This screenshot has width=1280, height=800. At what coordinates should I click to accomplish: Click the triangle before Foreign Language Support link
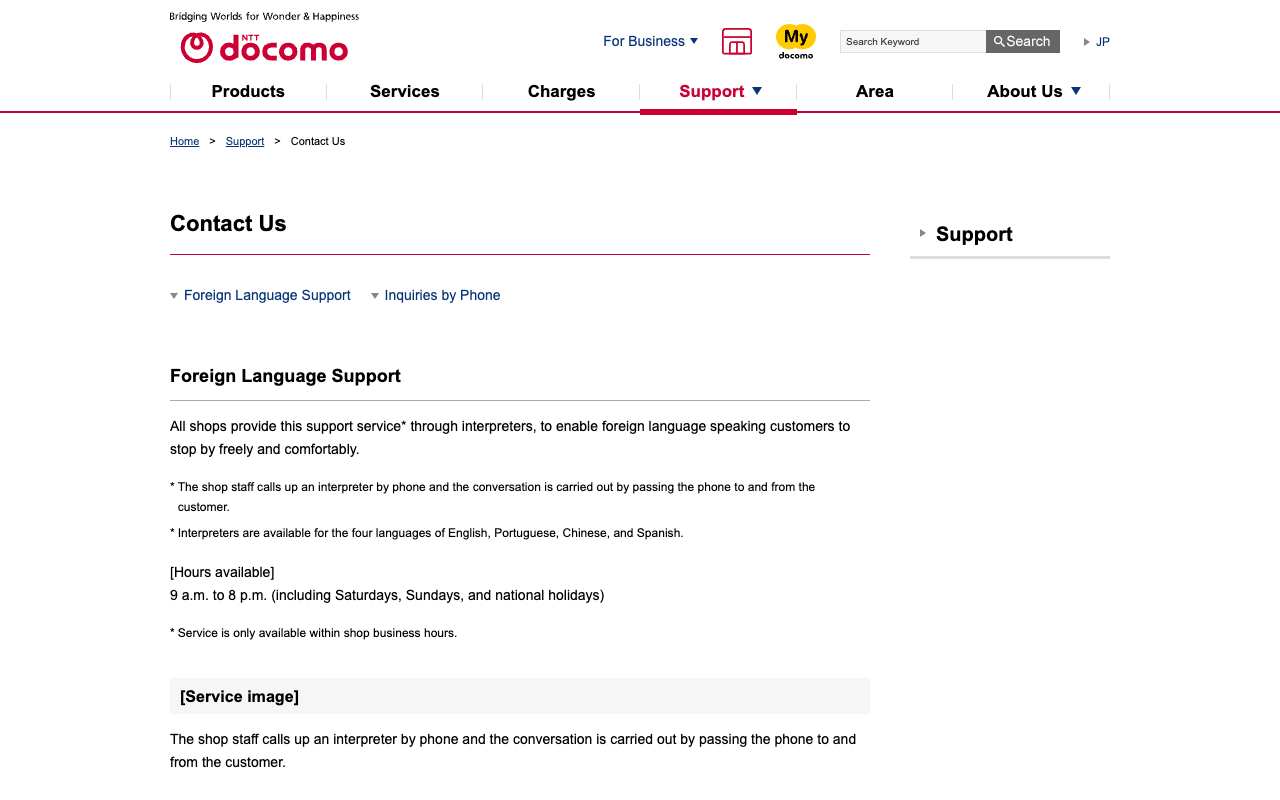click(x=175, y=296)
